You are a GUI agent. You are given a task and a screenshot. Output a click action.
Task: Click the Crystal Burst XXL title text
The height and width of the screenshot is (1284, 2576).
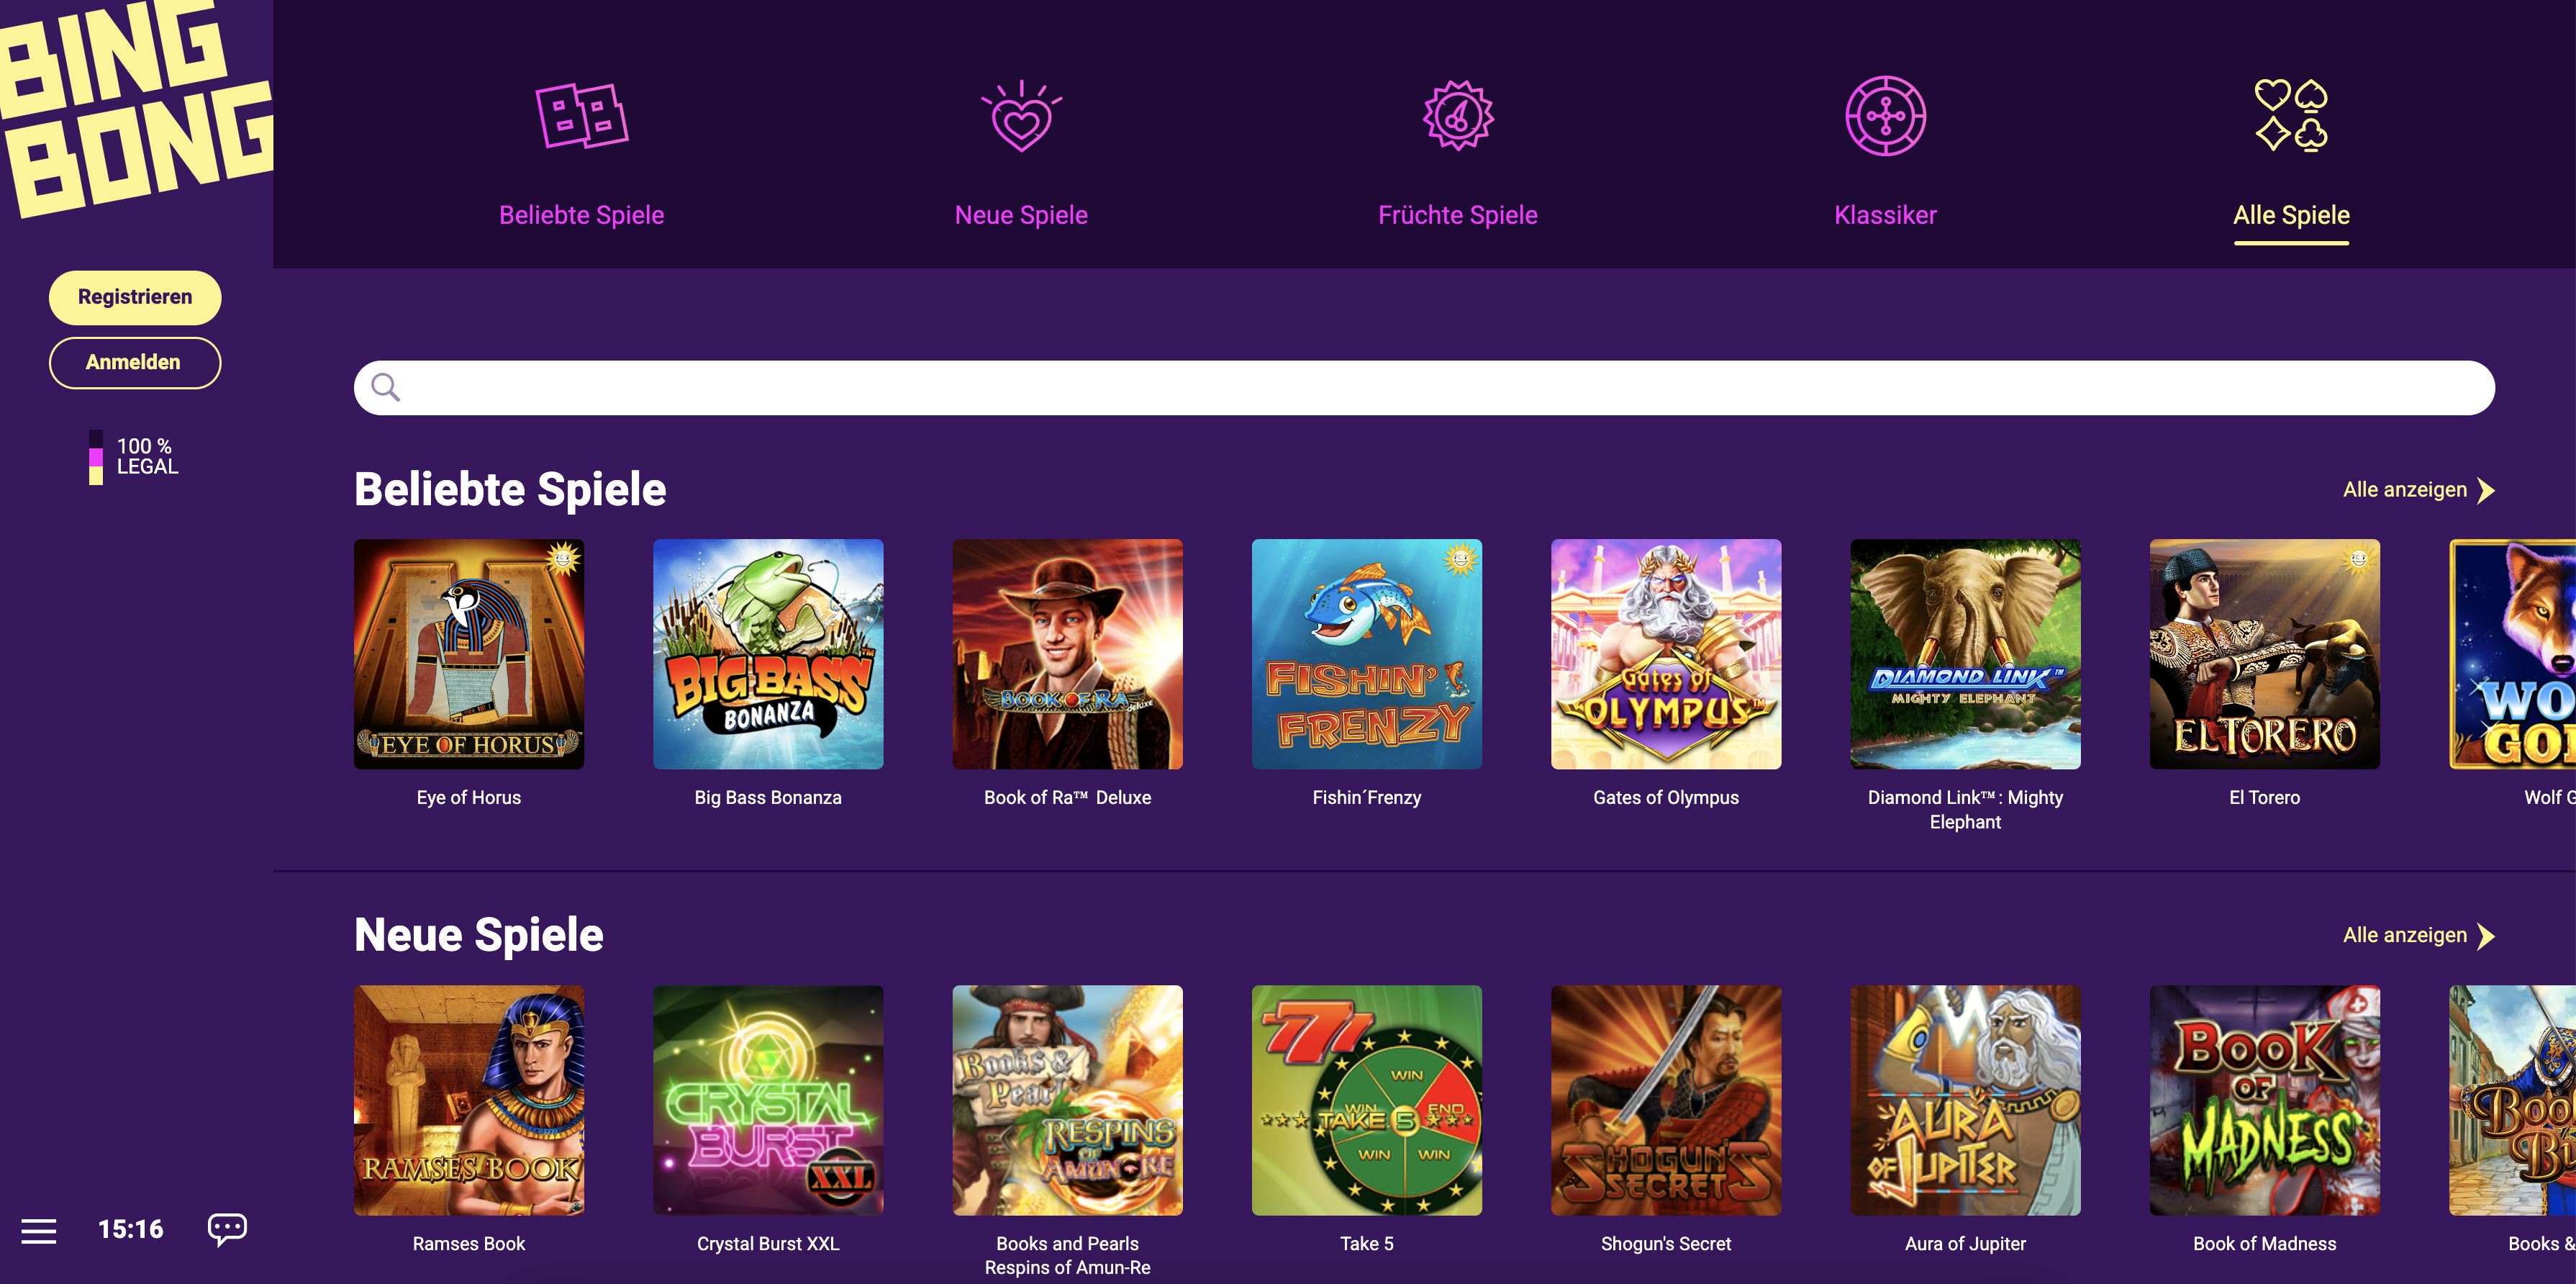768,1244
